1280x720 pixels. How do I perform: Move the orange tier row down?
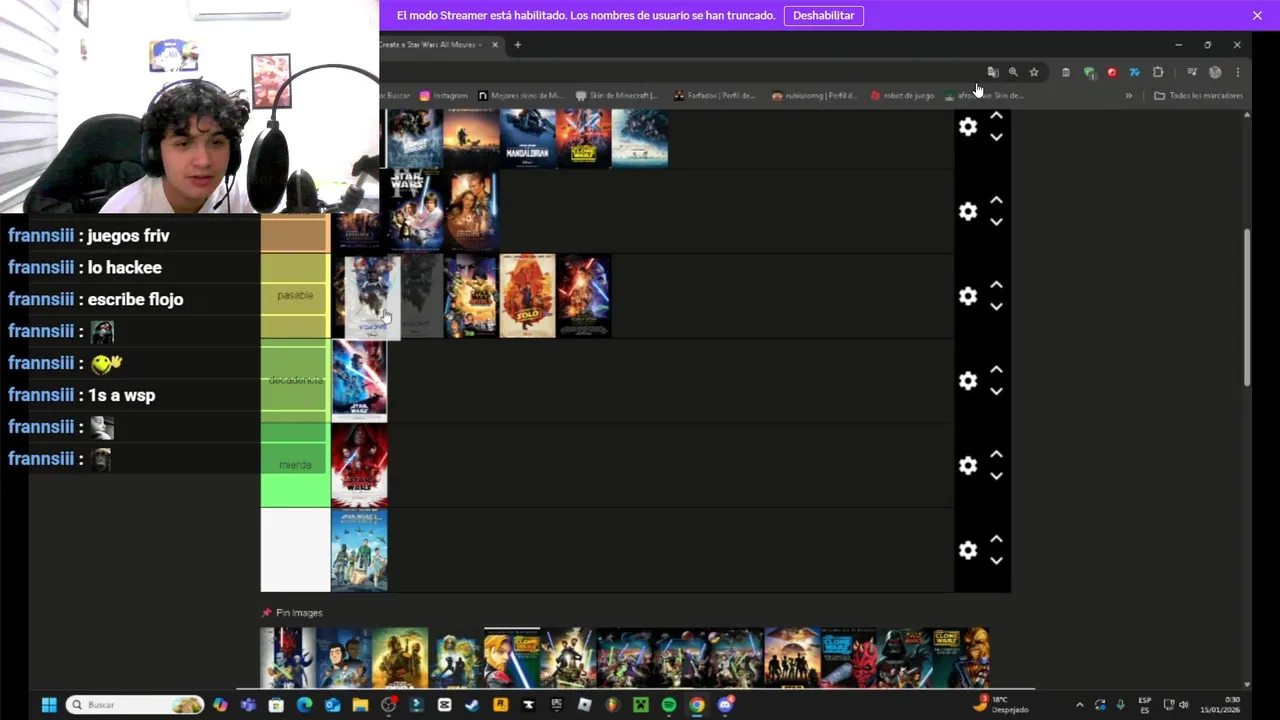point(996,222)
